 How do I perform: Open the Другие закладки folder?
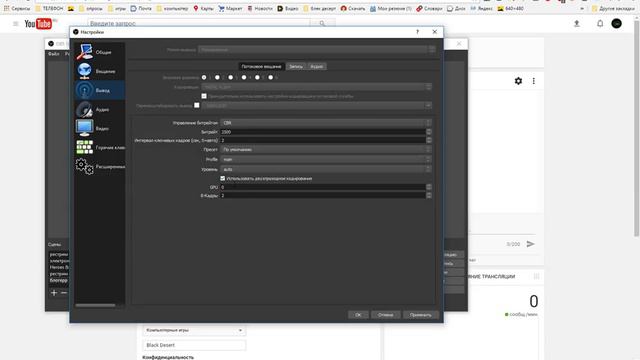pos(613,8)
